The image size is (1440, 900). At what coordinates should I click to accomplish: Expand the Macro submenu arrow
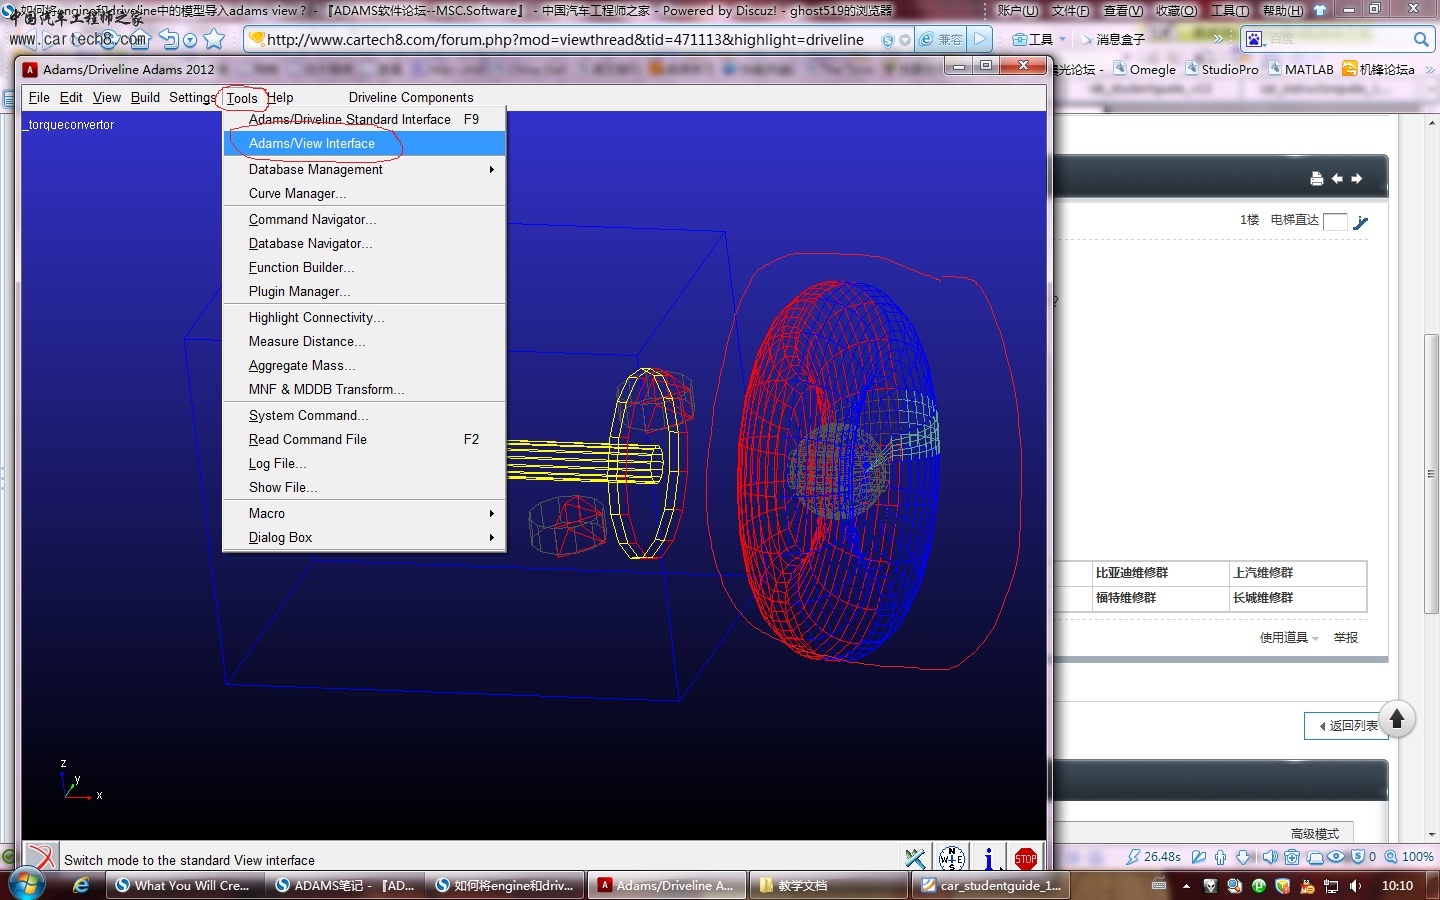(x=491, y=513)
